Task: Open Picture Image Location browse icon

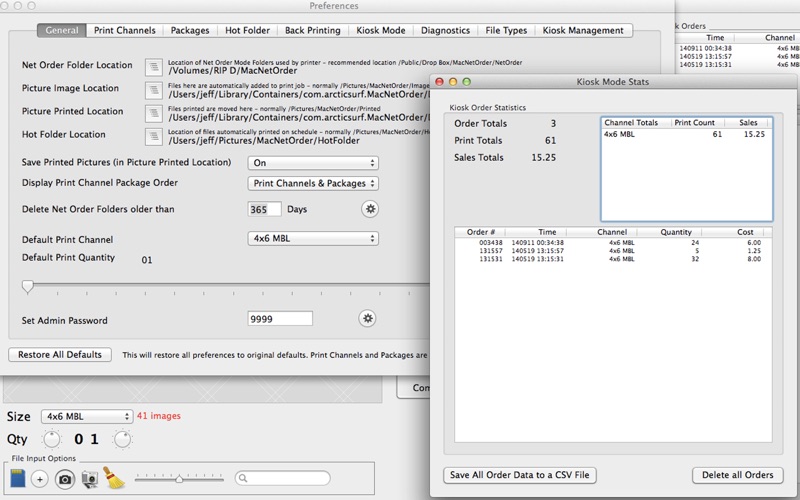Action: [154, 90]
